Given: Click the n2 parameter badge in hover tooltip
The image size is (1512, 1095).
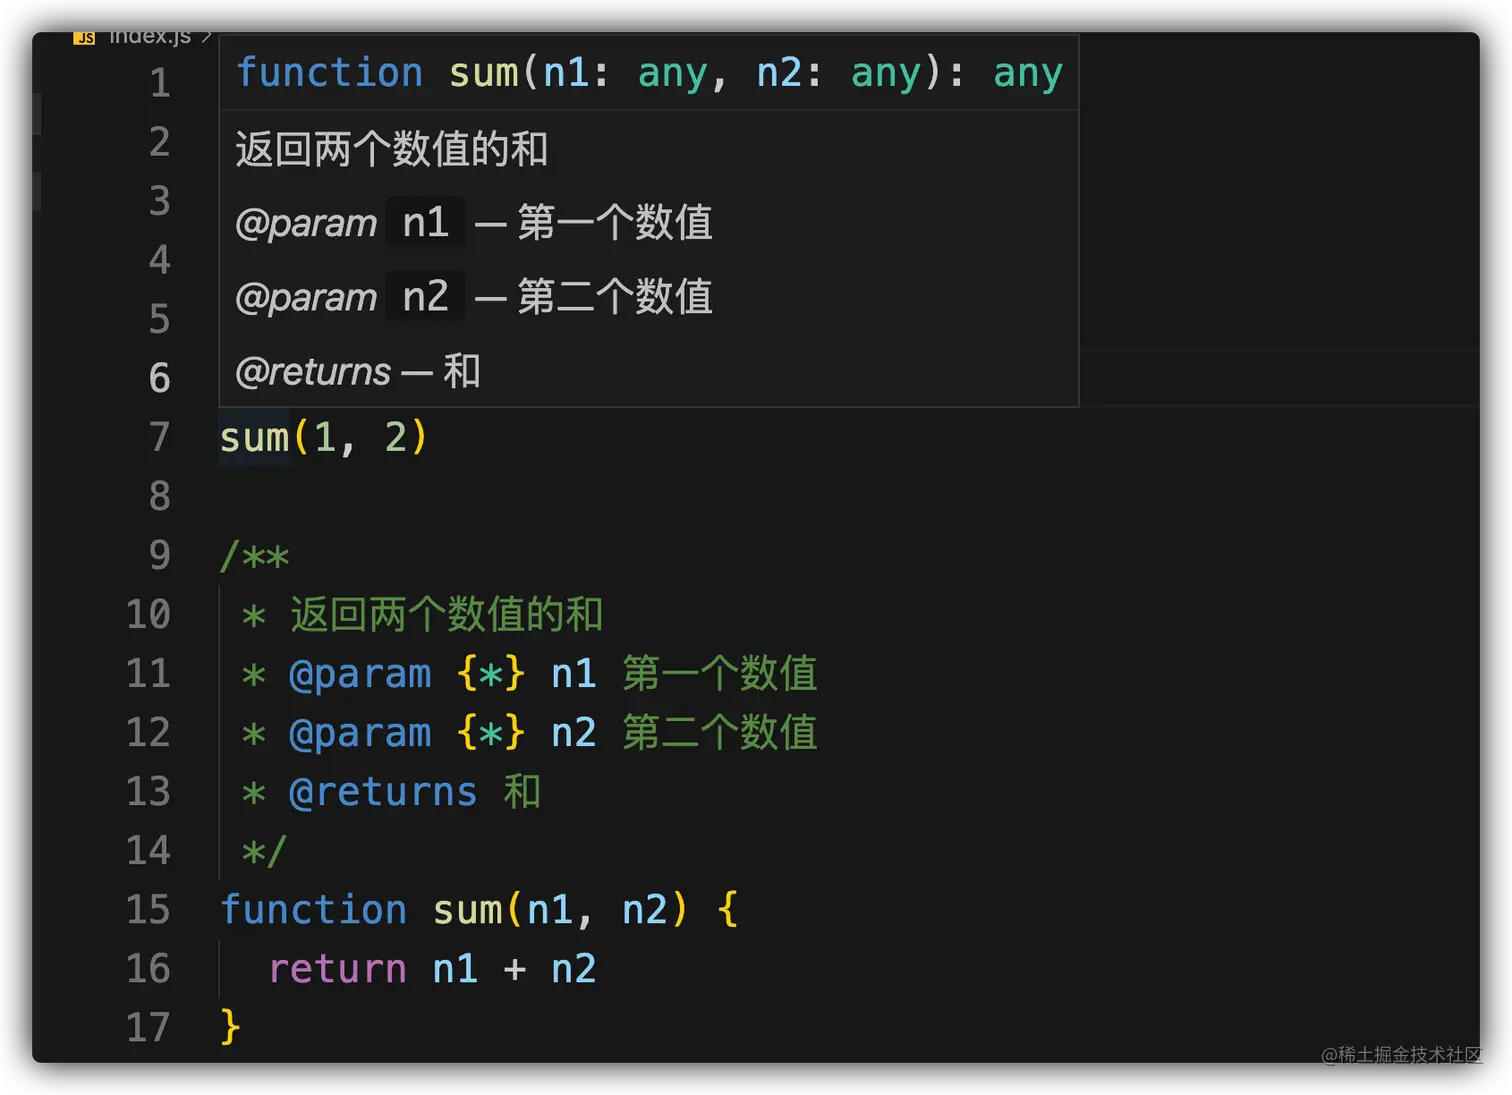Looking at the screenshot, I should pos(425,297).
